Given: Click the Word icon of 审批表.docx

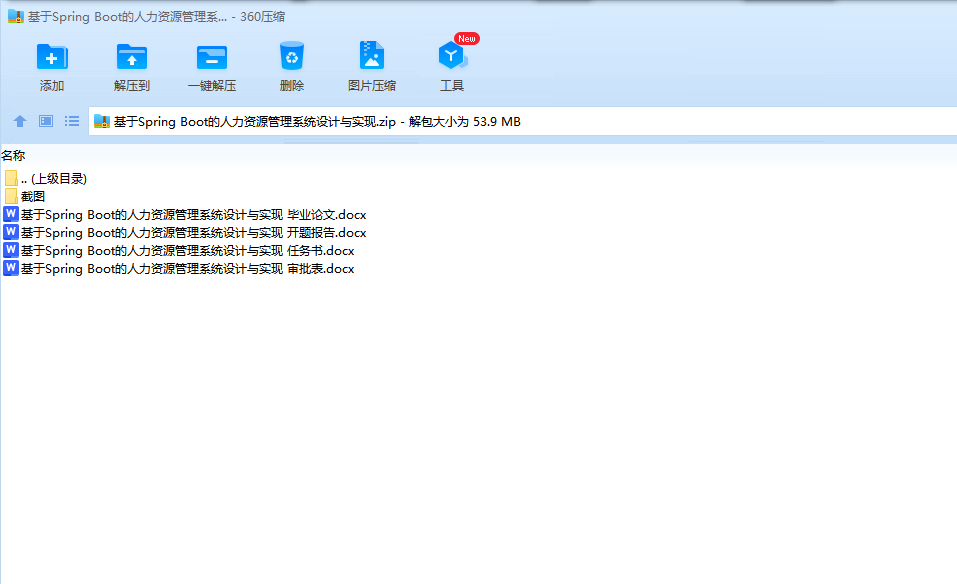Looking at the screenshot, I should click(x=10, y=268).
